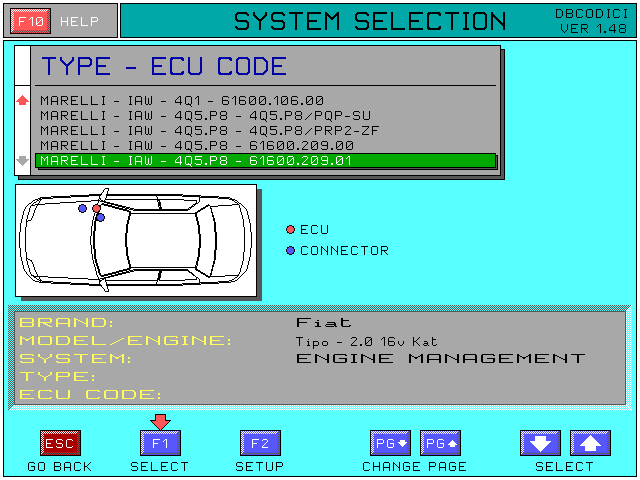Viewport: 640px width, 480px height.
Task: Move selection down with the down arrow button
Action: 540,443
